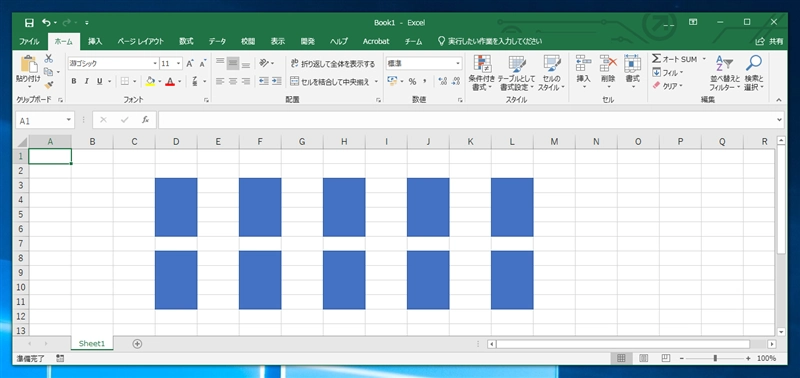Viewport: 800px width, 378px height.
Task: Toggle wrap text (折り返して全体を表示する)
Action: pyautogui.click(x=333, y=64)
